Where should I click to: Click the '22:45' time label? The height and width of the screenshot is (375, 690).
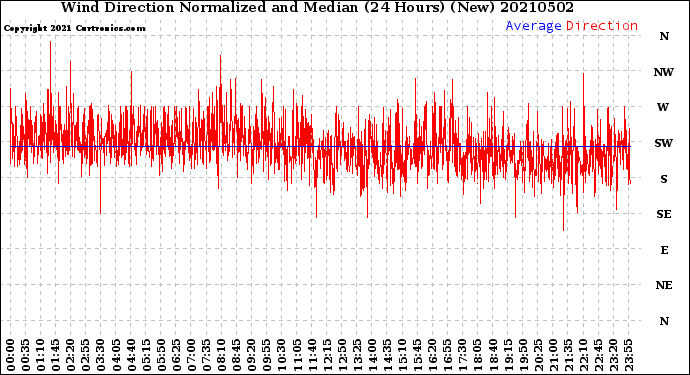(598, 355)
